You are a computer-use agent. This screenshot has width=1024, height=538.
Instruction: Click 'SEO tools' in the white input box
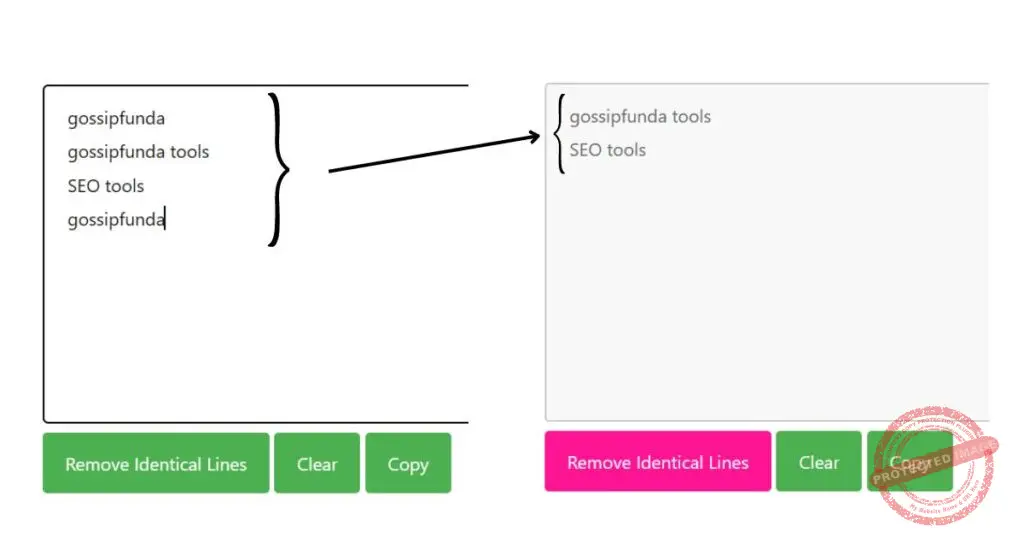(x=106, y=186)
